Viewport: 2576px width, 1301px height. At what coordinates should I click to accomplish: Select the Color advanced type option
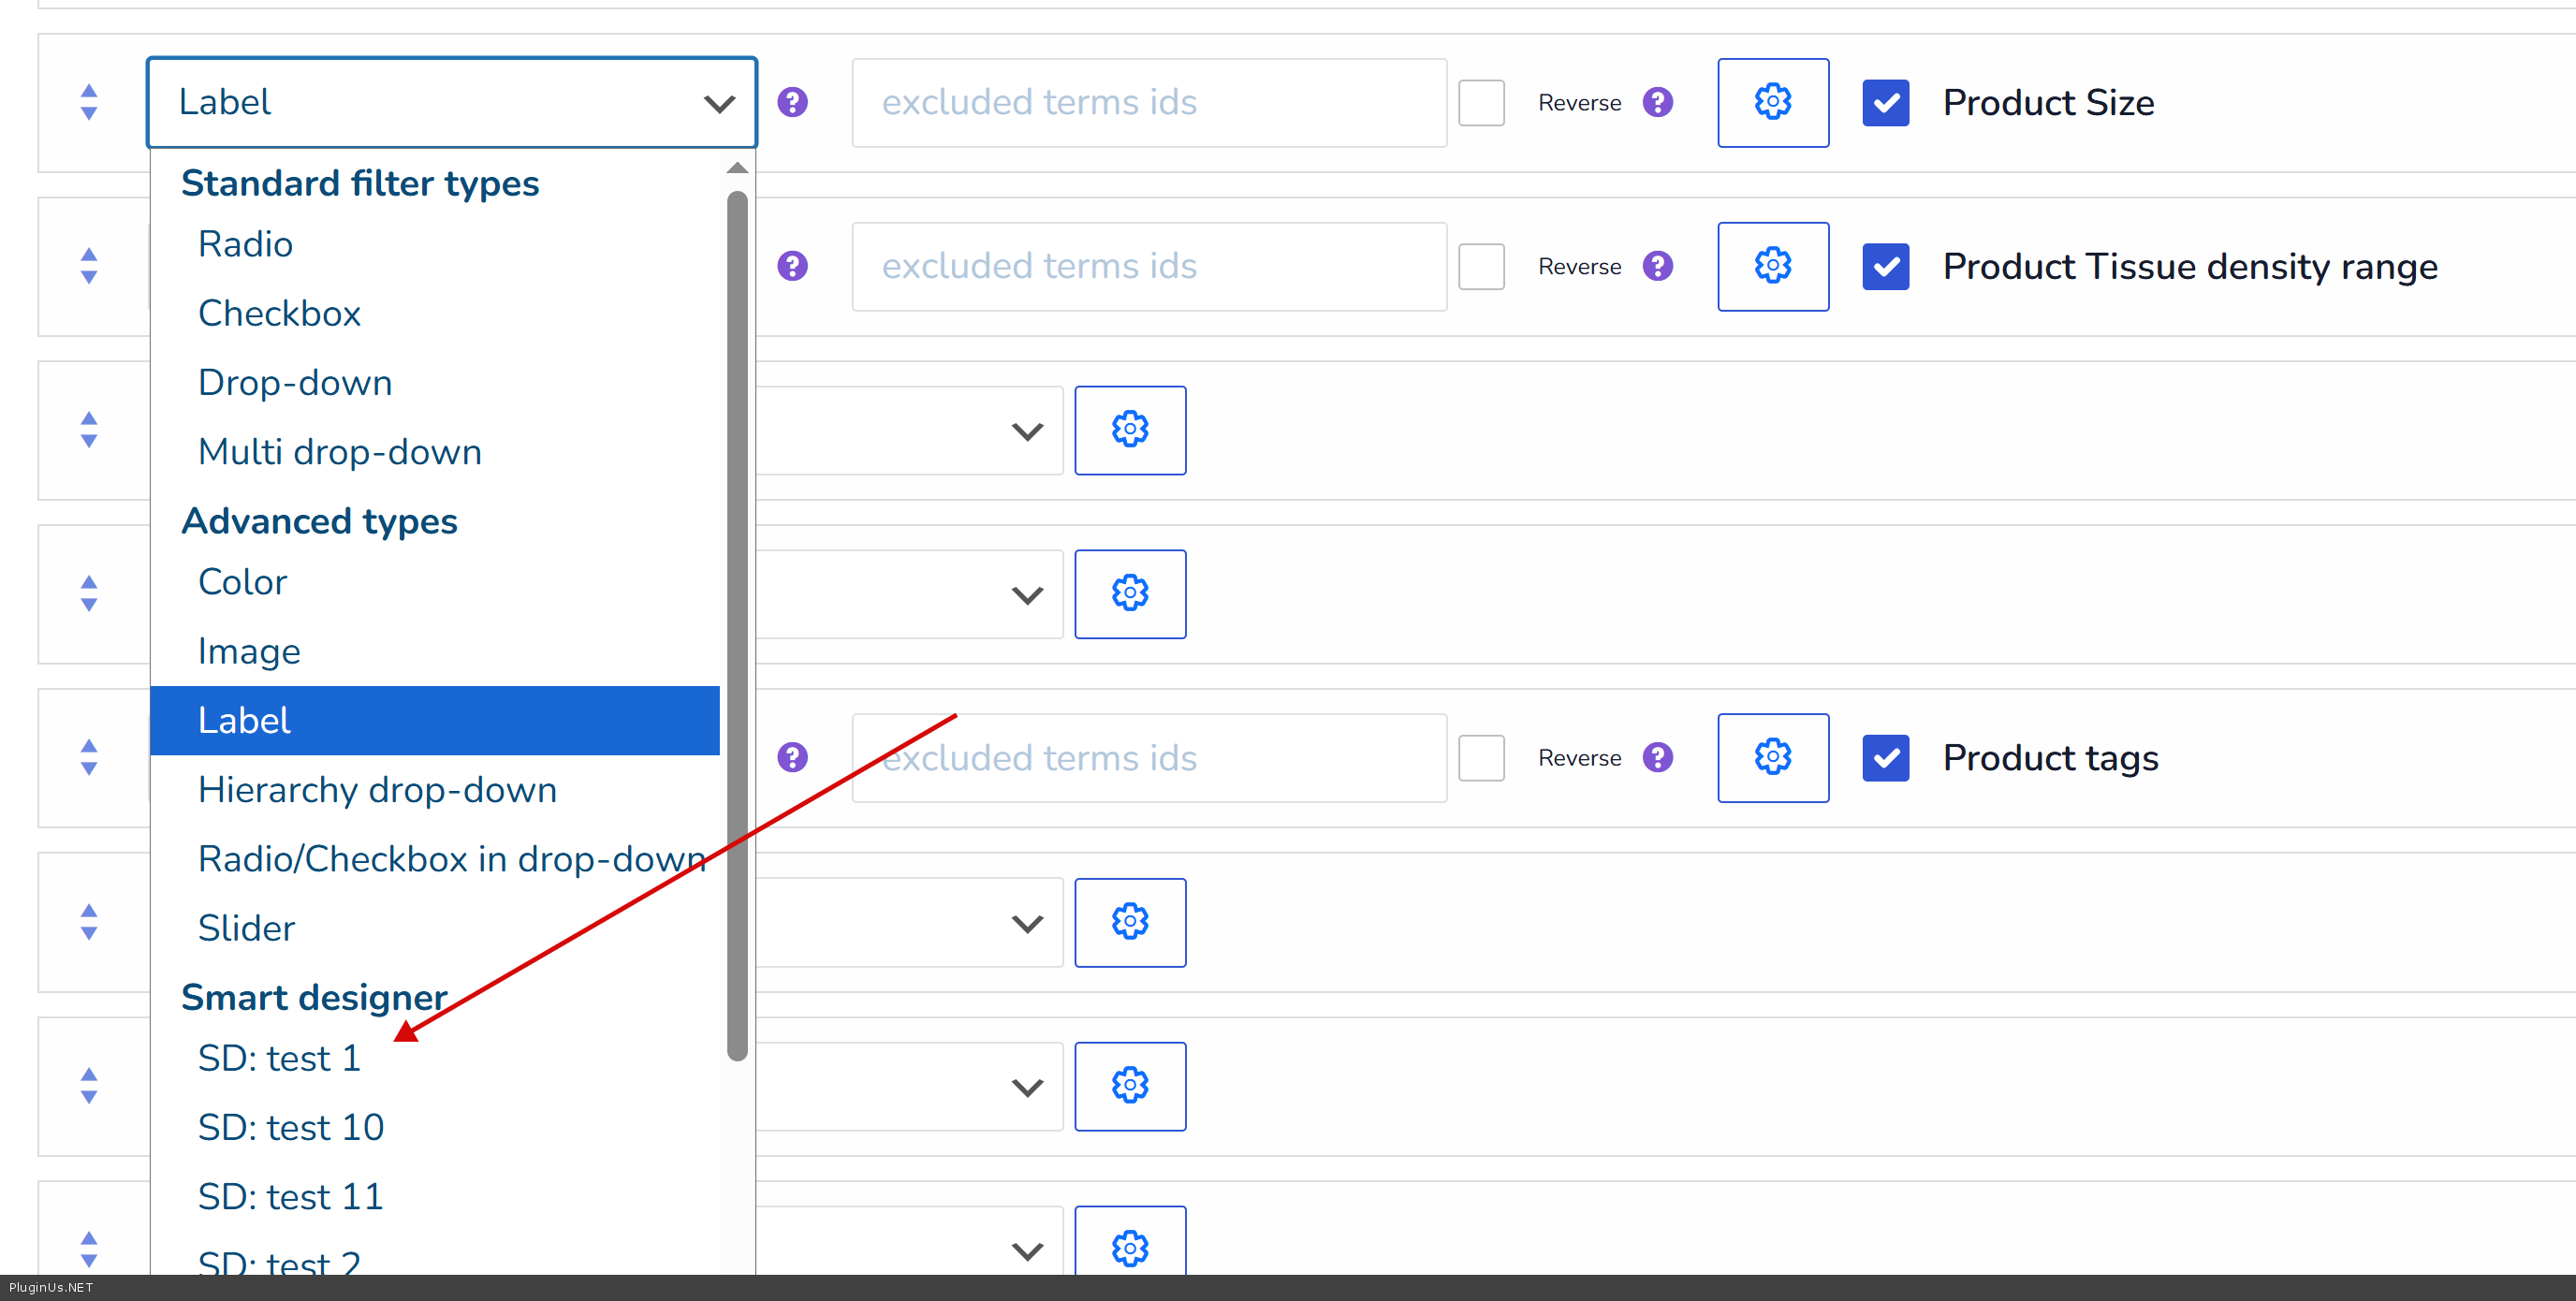tap(243, 581)
